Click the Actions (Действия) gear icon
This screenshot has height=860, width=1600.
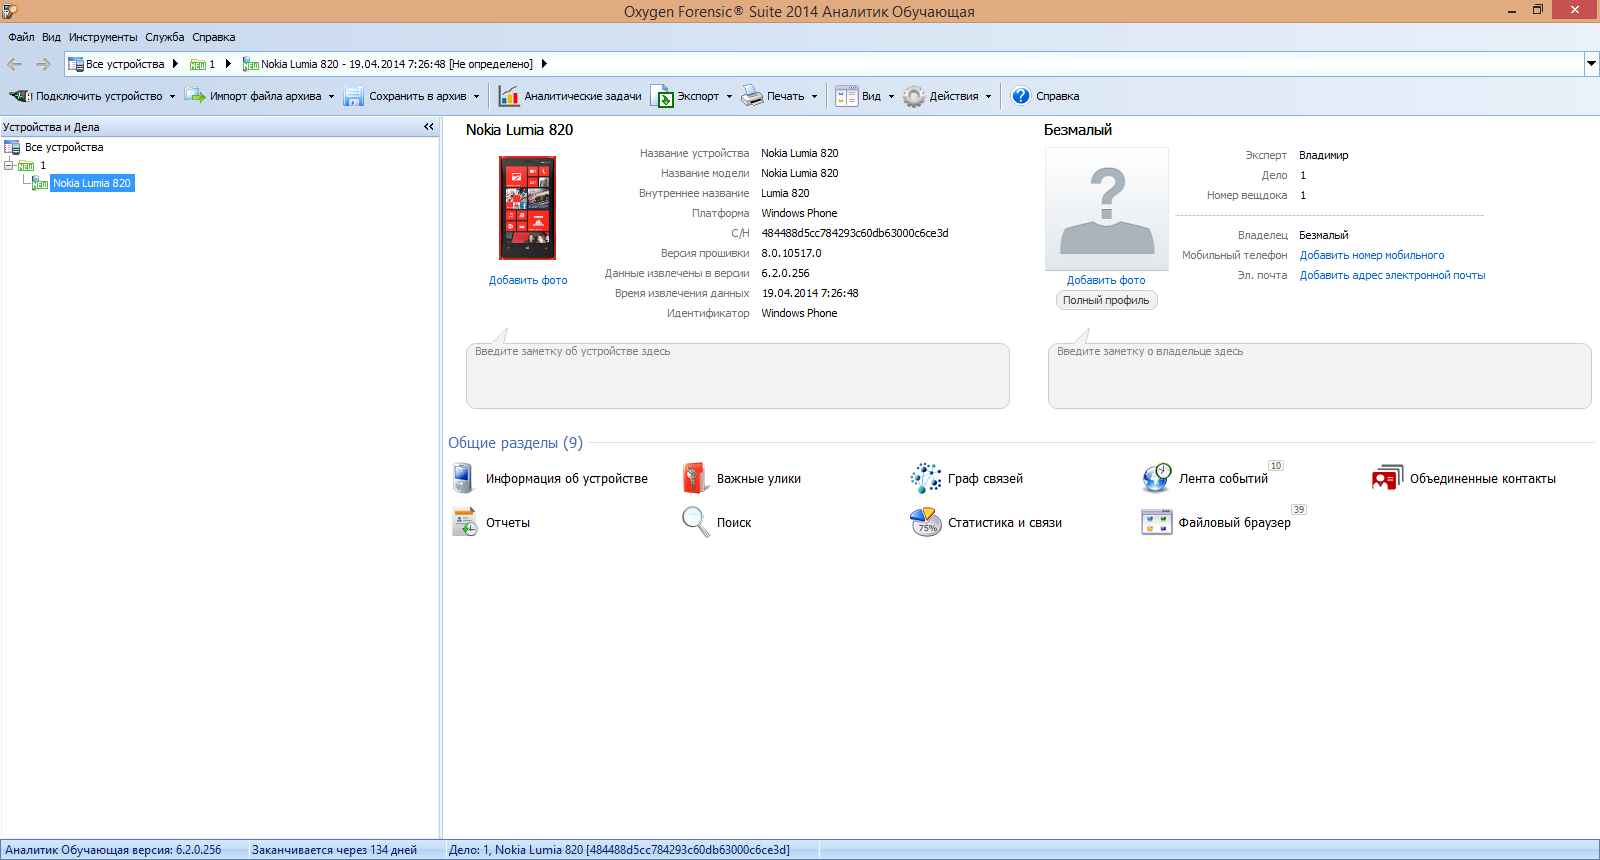coord(914,96)
